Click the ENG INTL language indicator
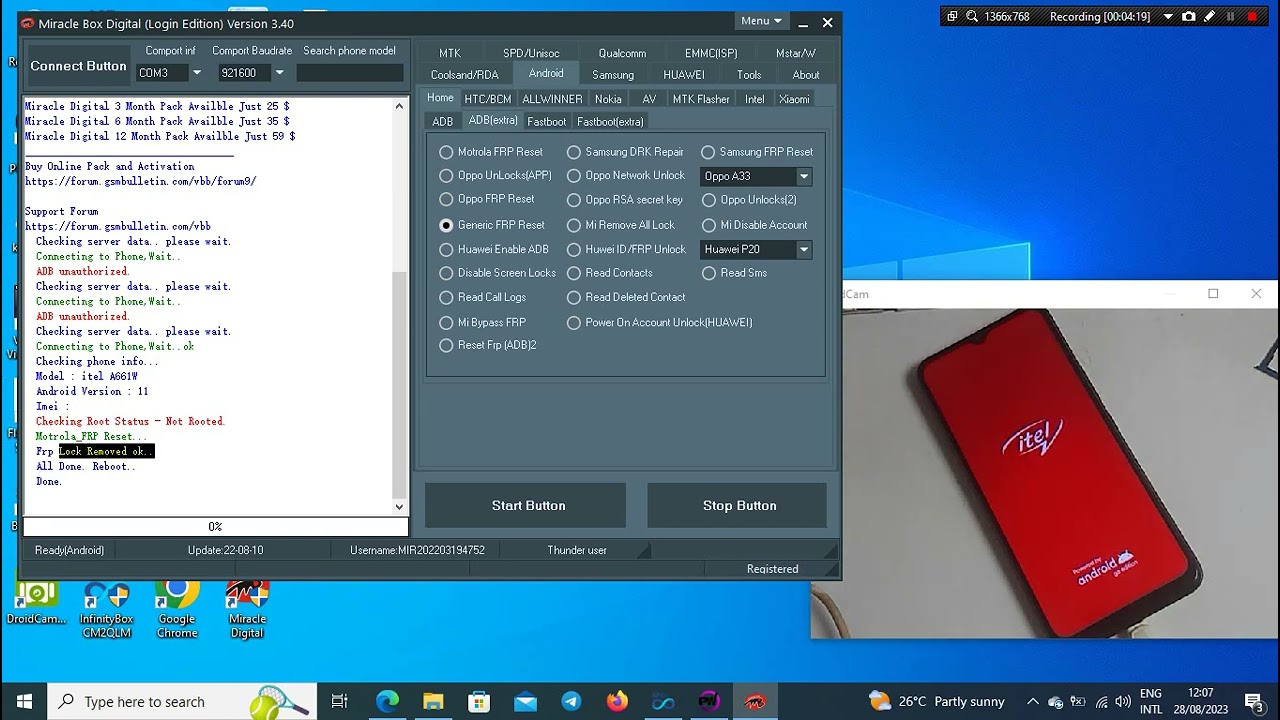Screen dimensions: 1280x720 click(1151, 701)
